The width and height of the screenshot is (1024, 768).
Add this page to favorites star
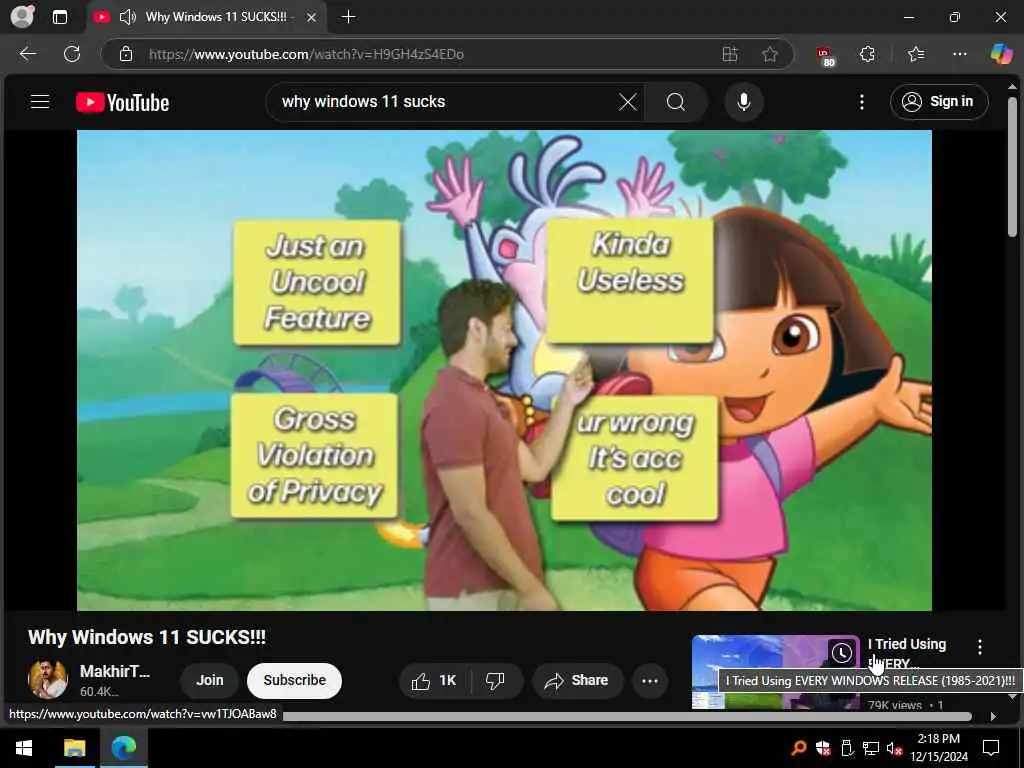pos(770,54)
